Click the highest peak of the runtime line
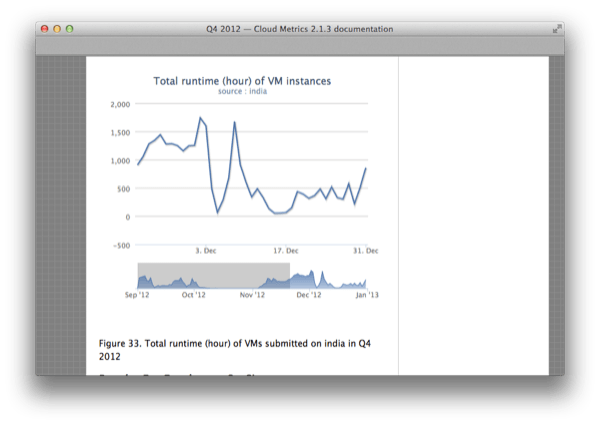600x425 pixels. click(200, 118)
